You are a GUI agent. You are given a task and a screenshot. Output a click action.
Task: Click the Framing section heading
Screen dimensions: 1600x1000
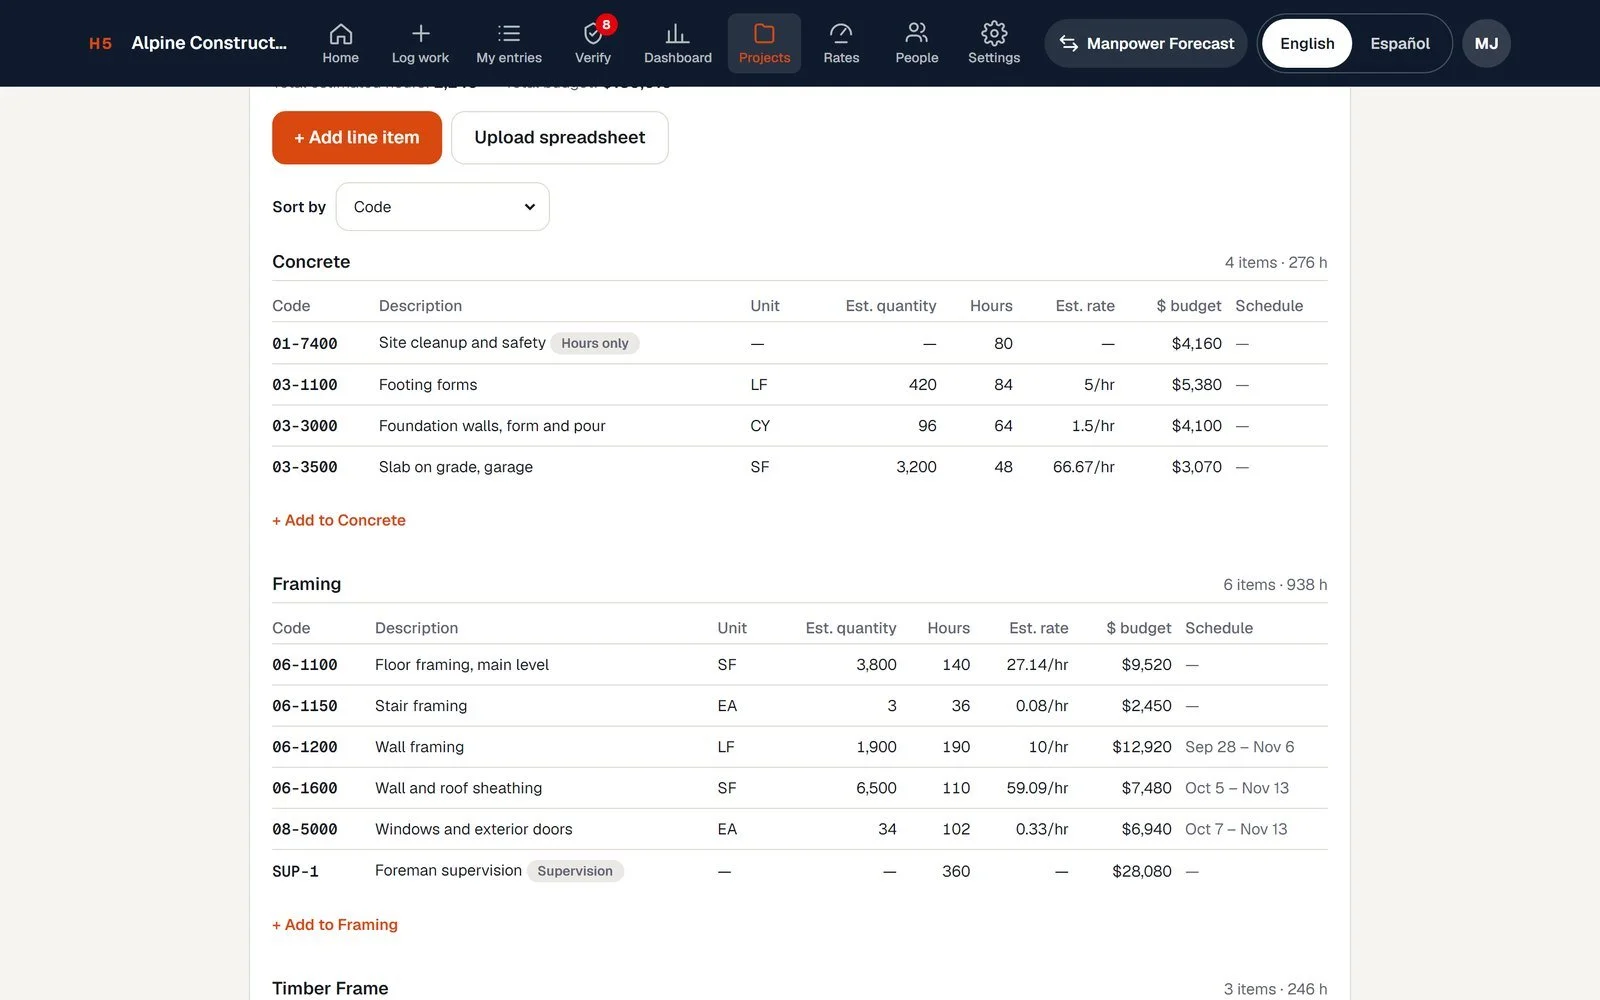pos(307,584)
